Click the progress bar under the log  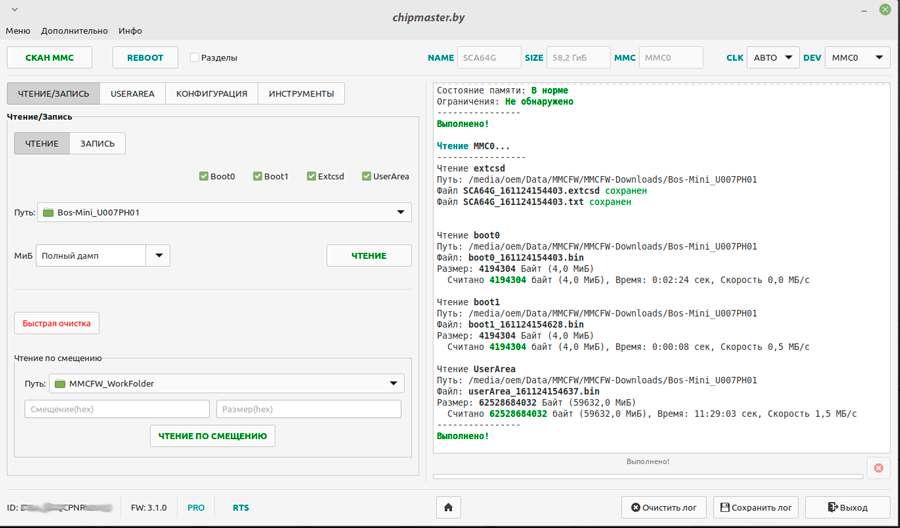coord(648,476)
